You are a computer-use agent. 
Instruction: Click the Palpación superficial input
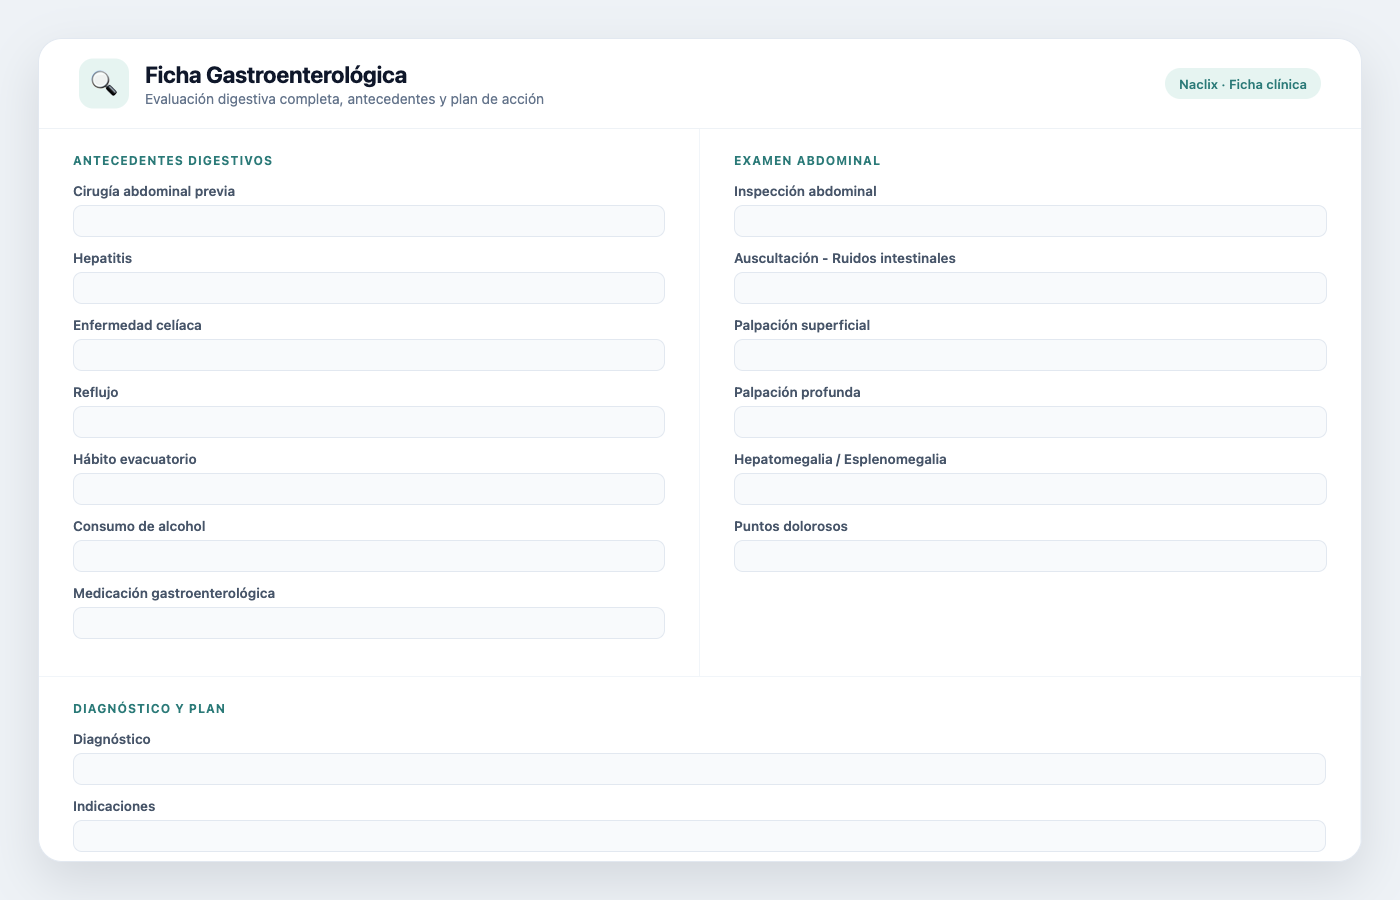pyautogui.click(x=1030, y=355)
